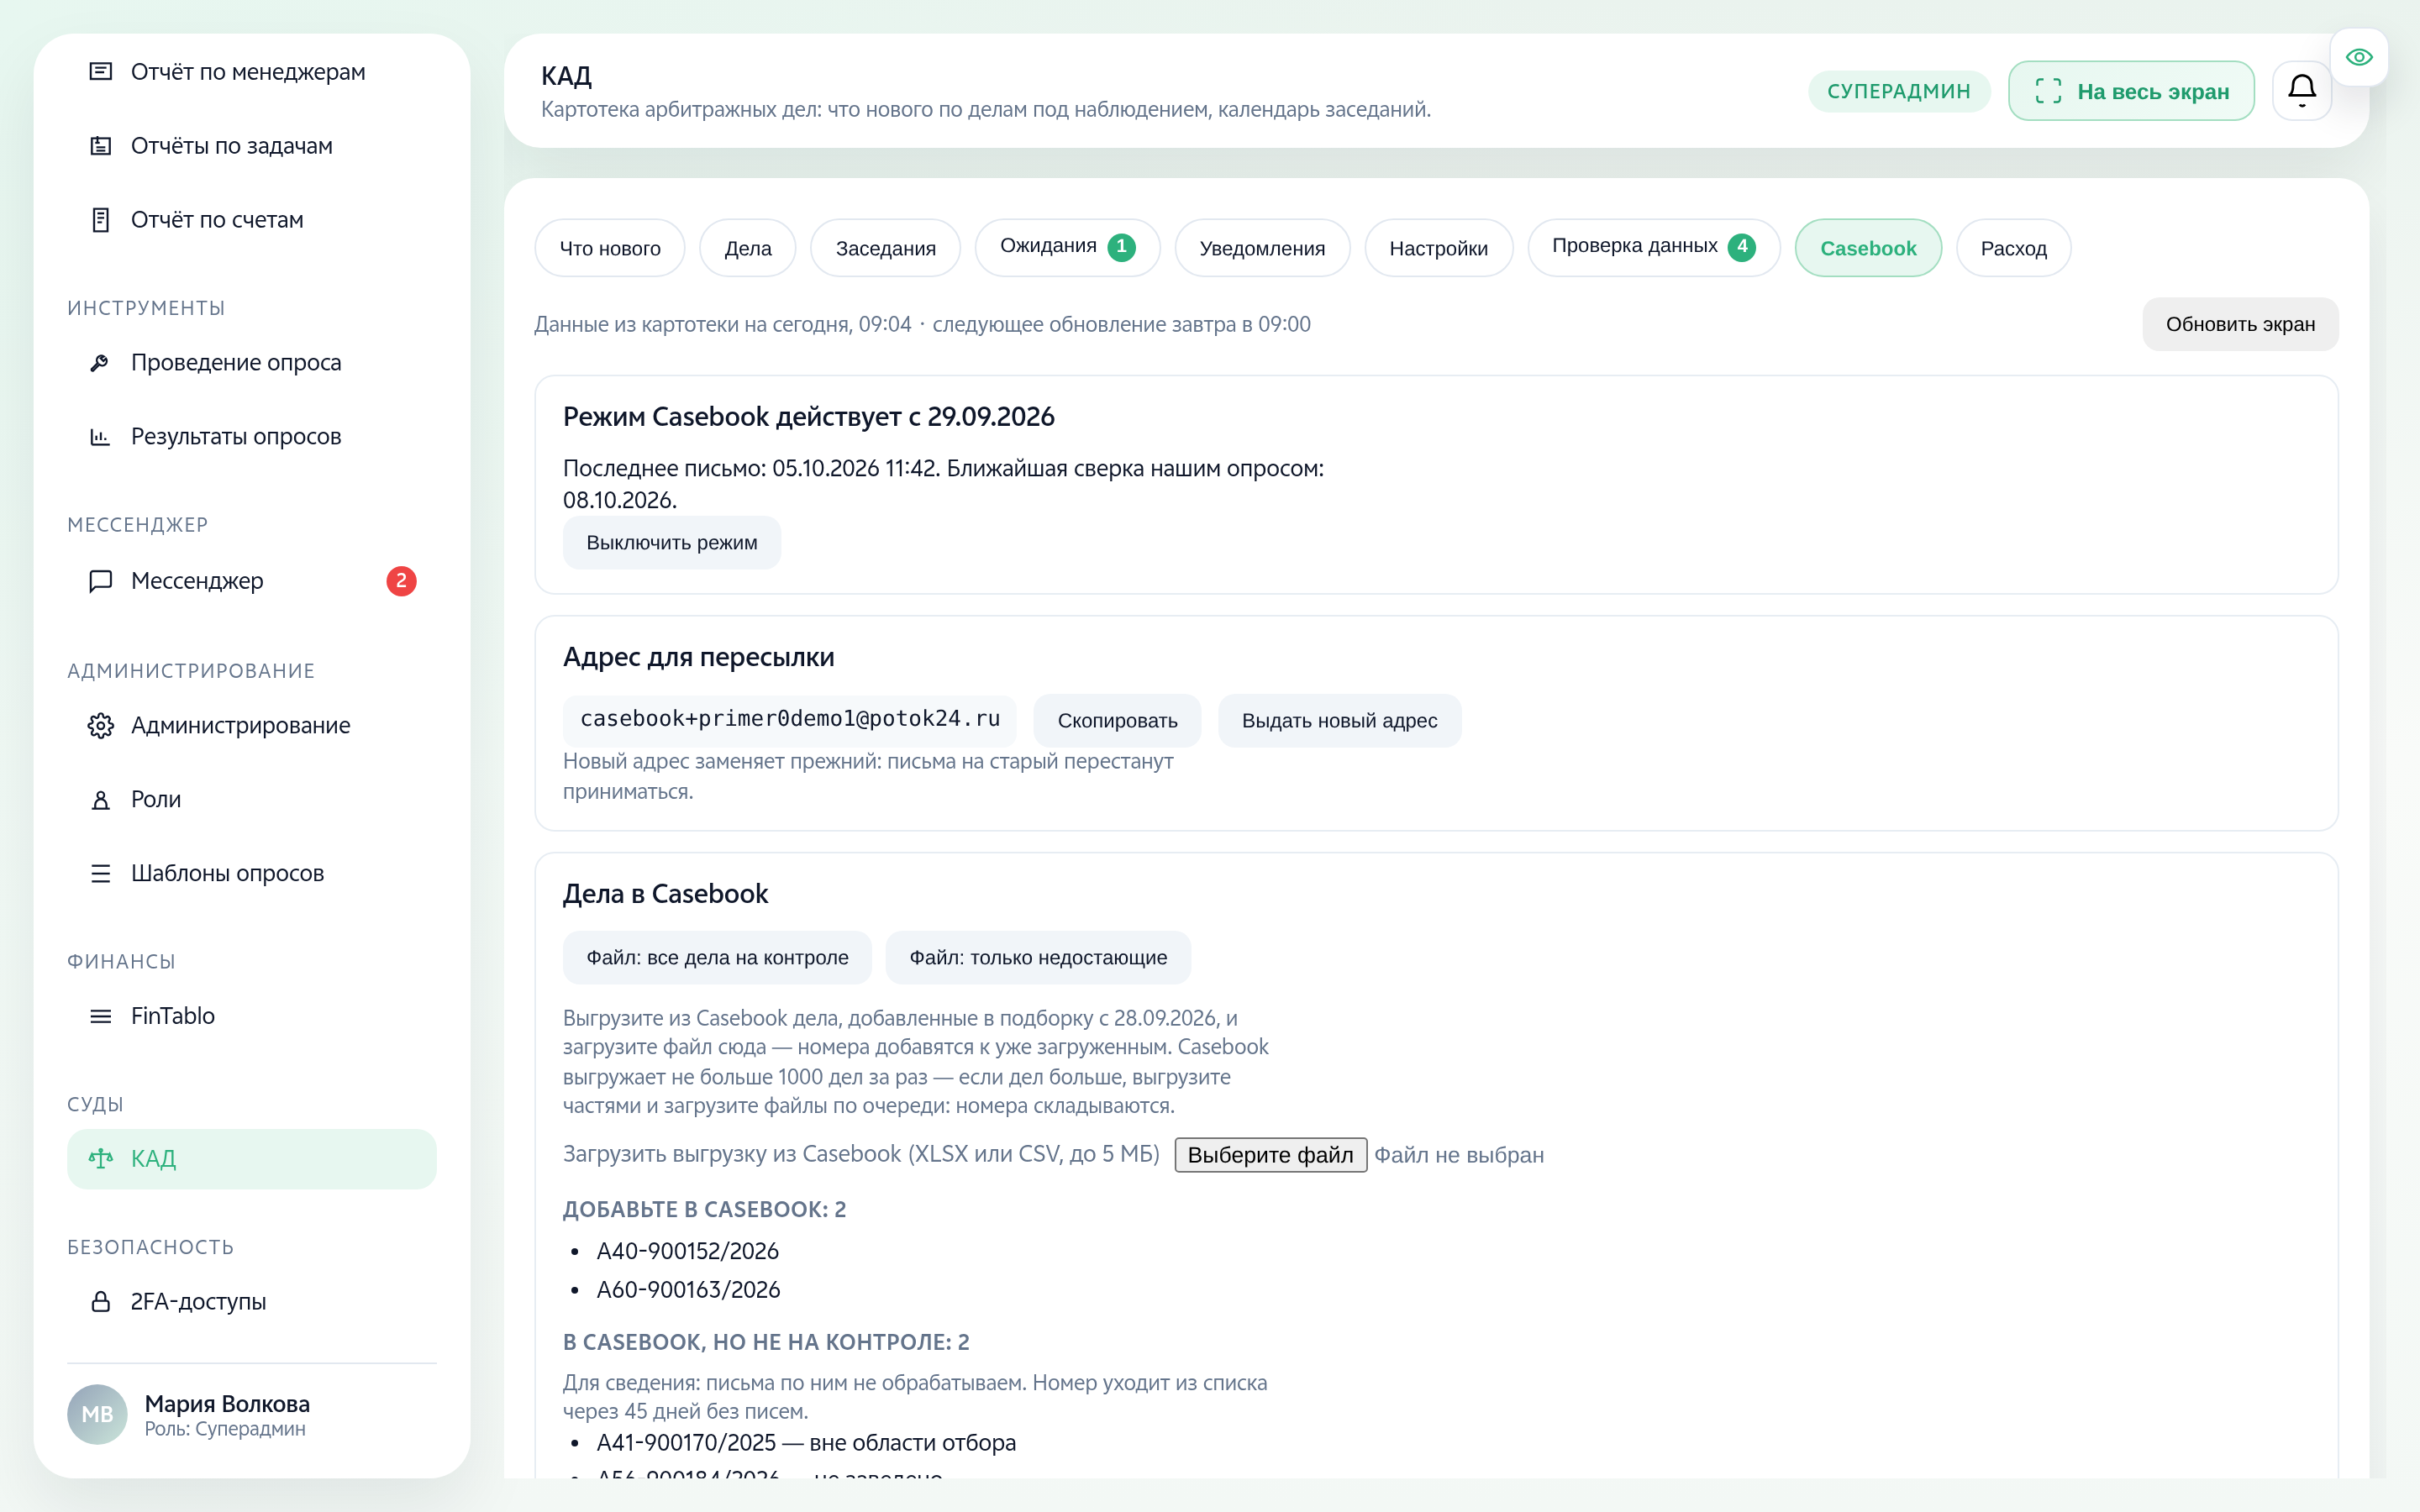Screen dimensions: 2420x1512
Task: Click the key icon for Проведение опроса
Action: [x=100, y=362]
